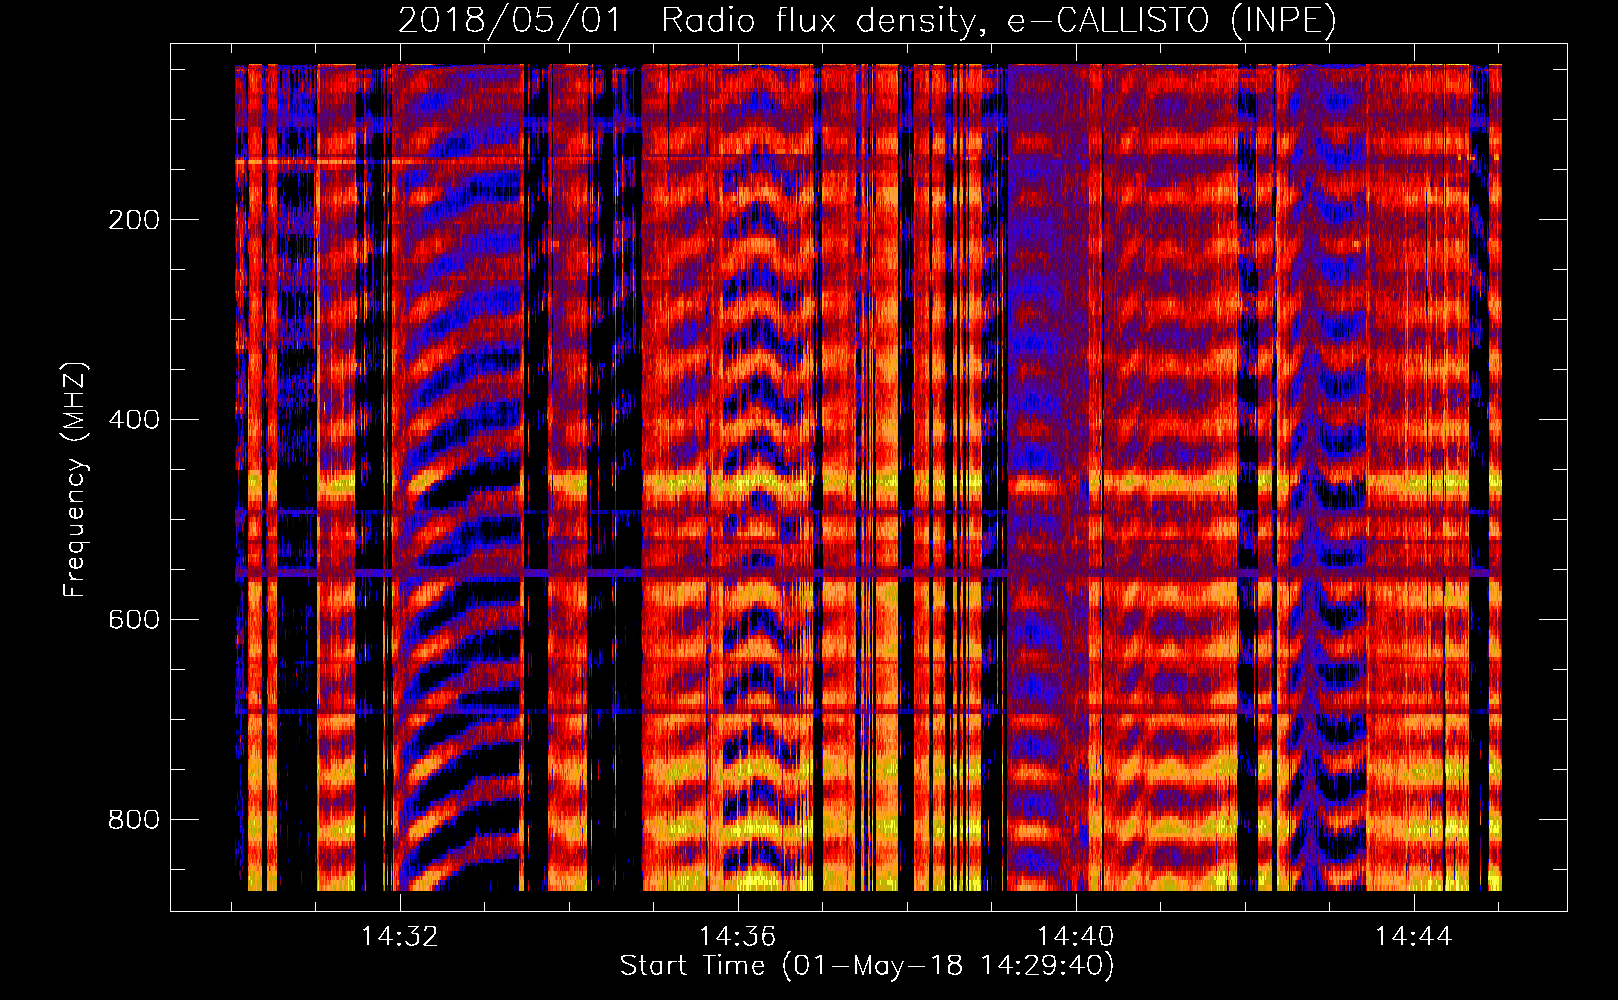Click the 800 frequency tick label
Screen dimensions: 1618x1000
point(134,820)
